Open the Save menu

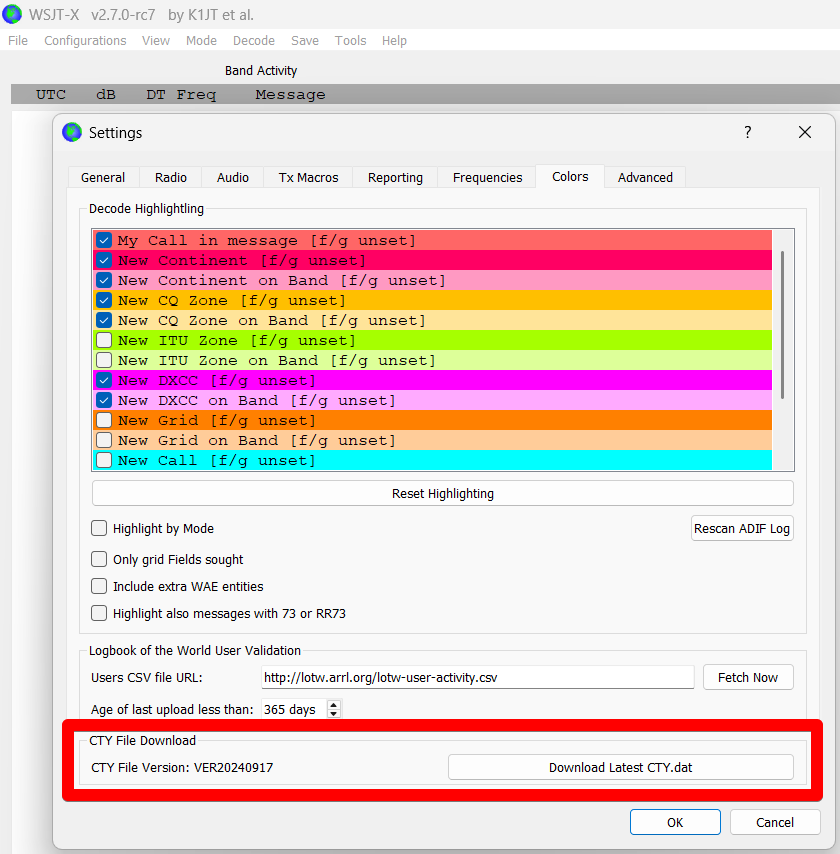pyautogui.click(x=305, y=41)
